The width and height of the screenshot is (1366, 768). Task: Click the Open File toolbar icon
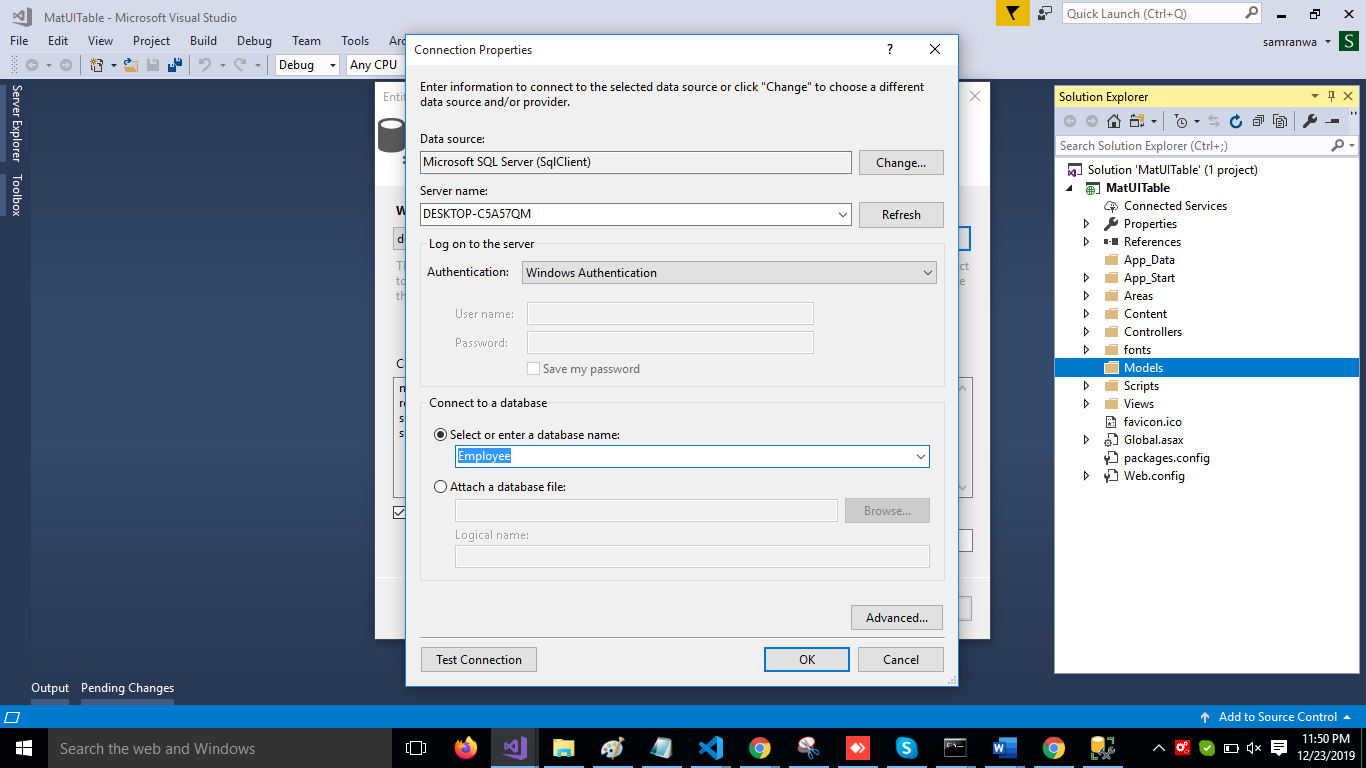pos(130,65)
